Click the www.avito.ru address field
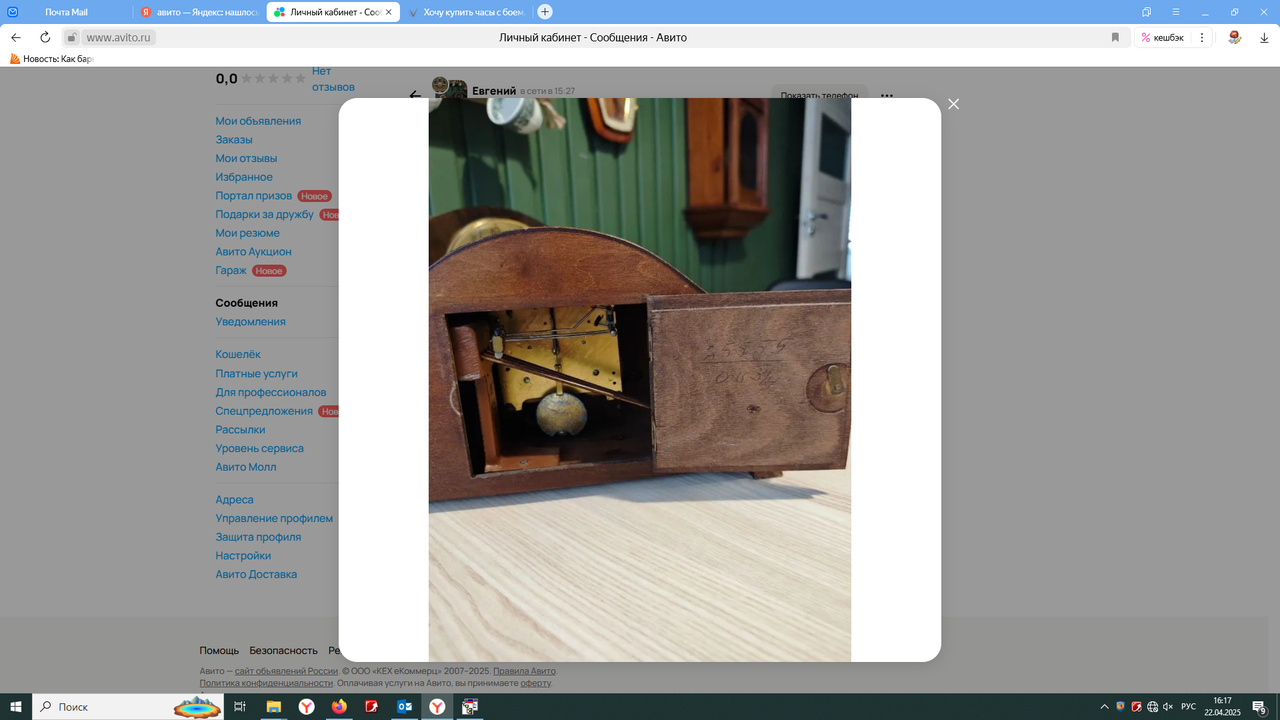Viewport: 1280px width, 720px height. [x=118, y=37]
